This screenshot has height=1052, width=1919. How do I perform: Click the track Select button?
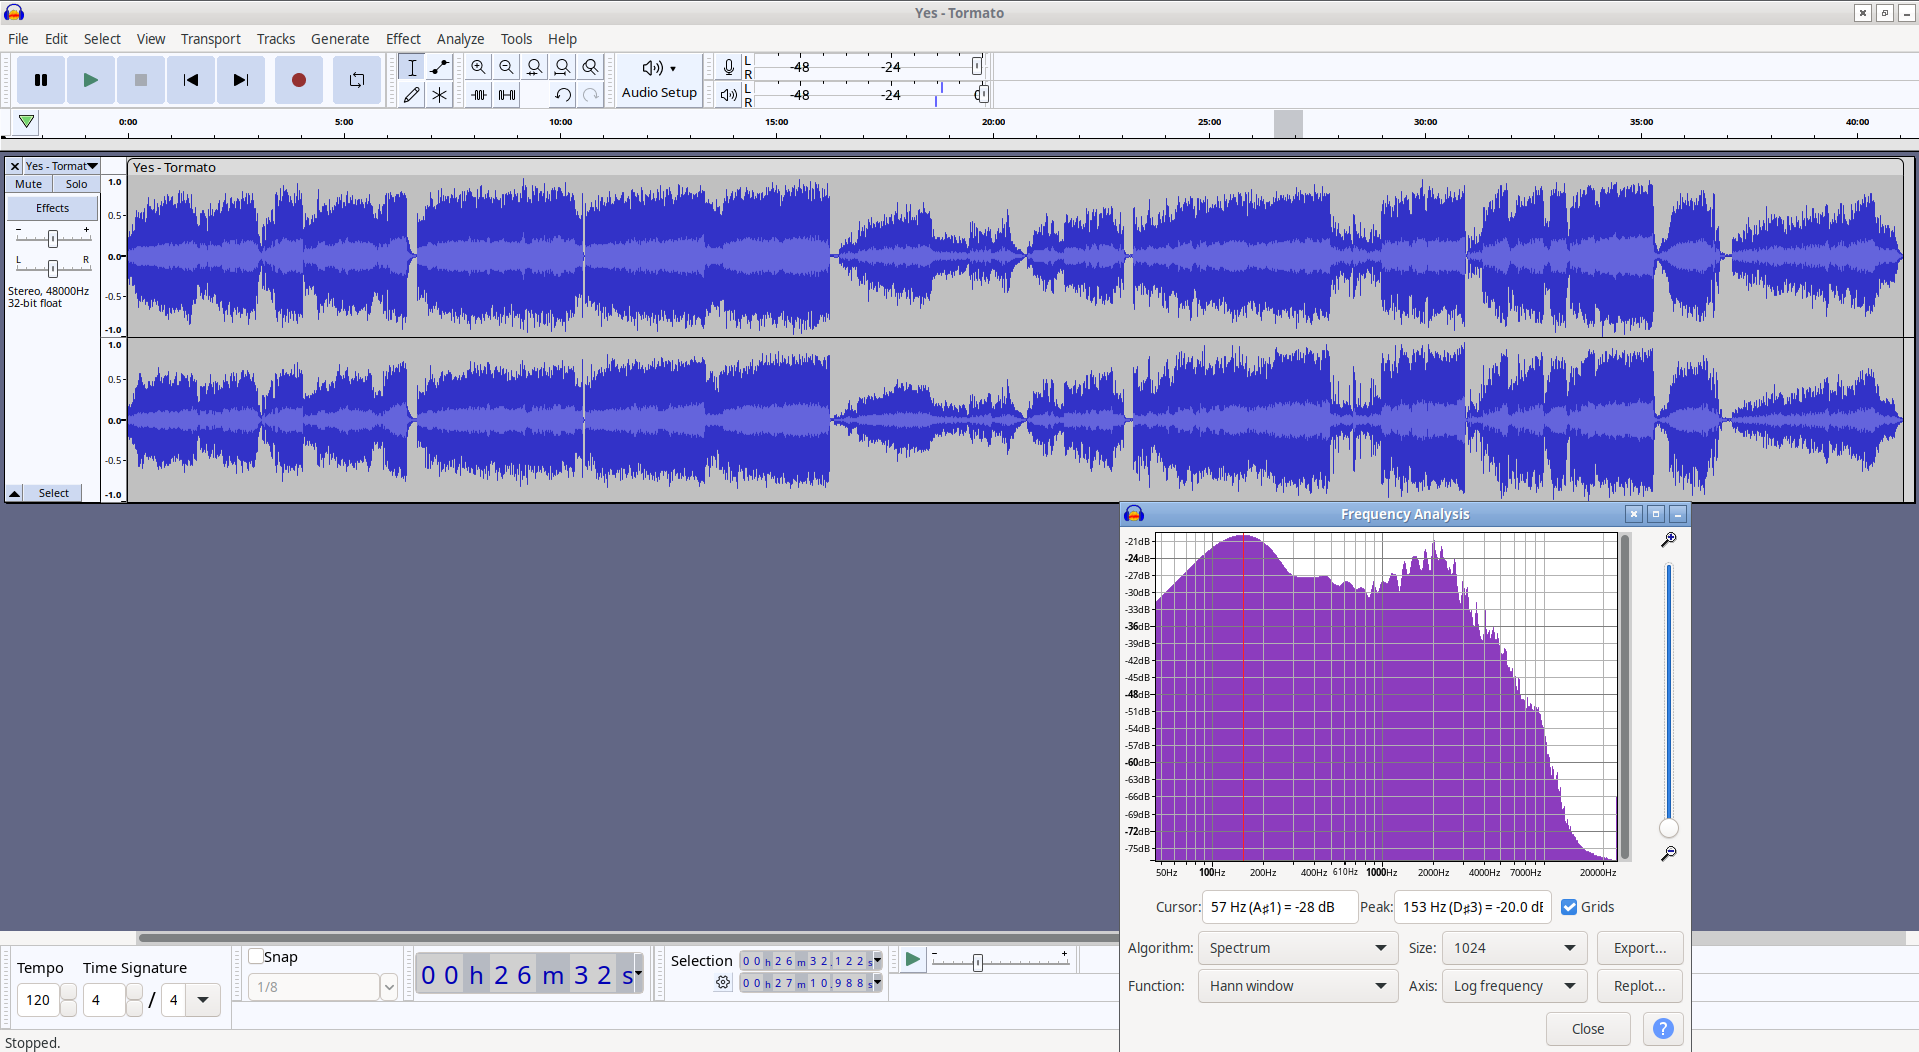tap(54, 493)
